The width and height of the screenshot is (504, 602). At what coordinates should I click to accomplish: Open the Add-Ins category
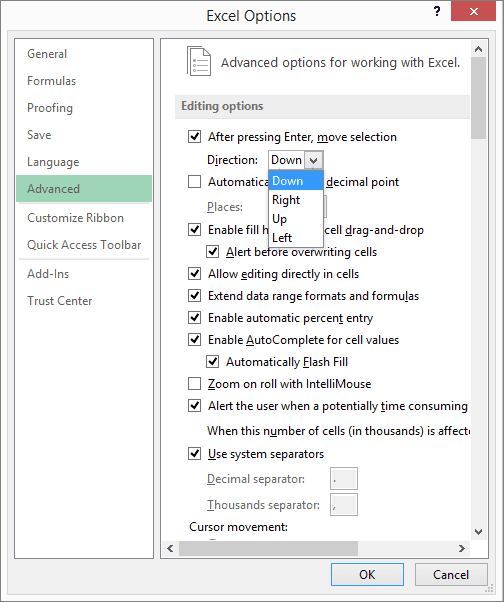(84, 274)
